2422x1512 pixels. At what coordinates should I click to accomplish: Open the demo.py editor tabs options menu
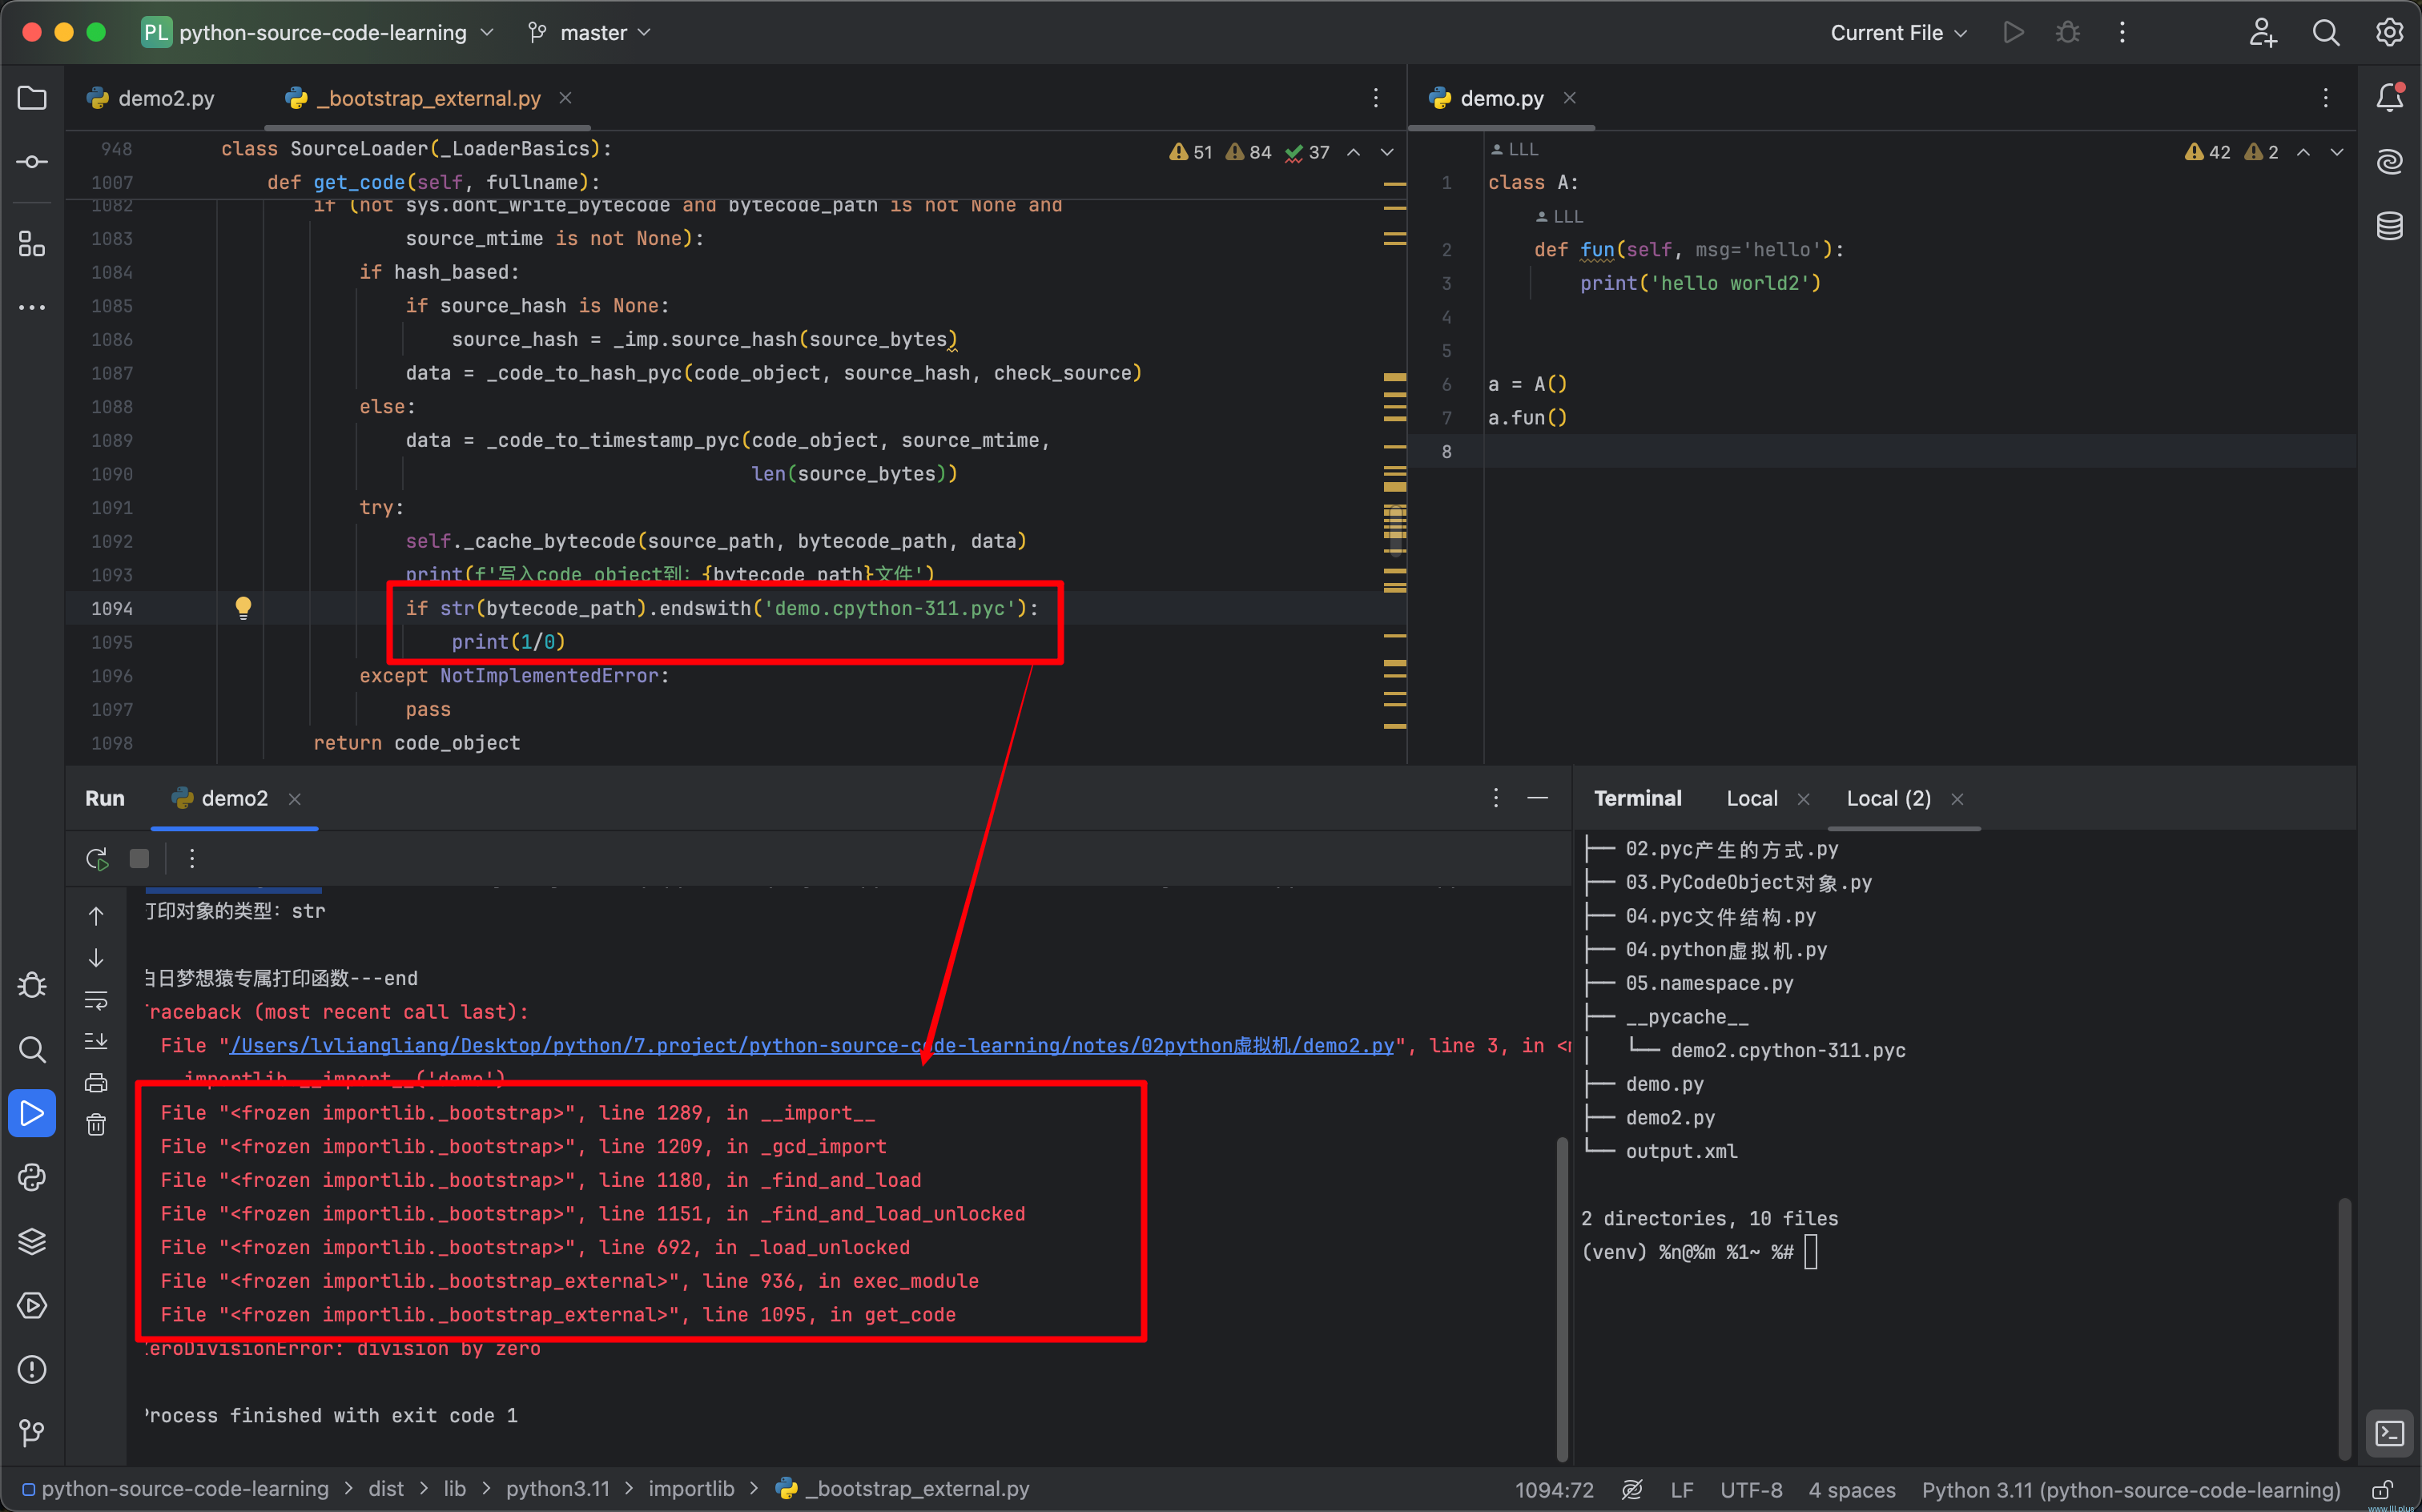tap(2326, 98)
